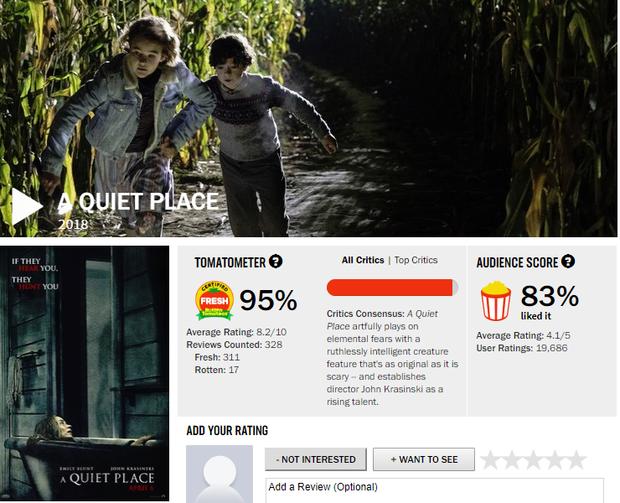Mark movie as Not Interested
The image size is (620, 503).
pos(316,460)
